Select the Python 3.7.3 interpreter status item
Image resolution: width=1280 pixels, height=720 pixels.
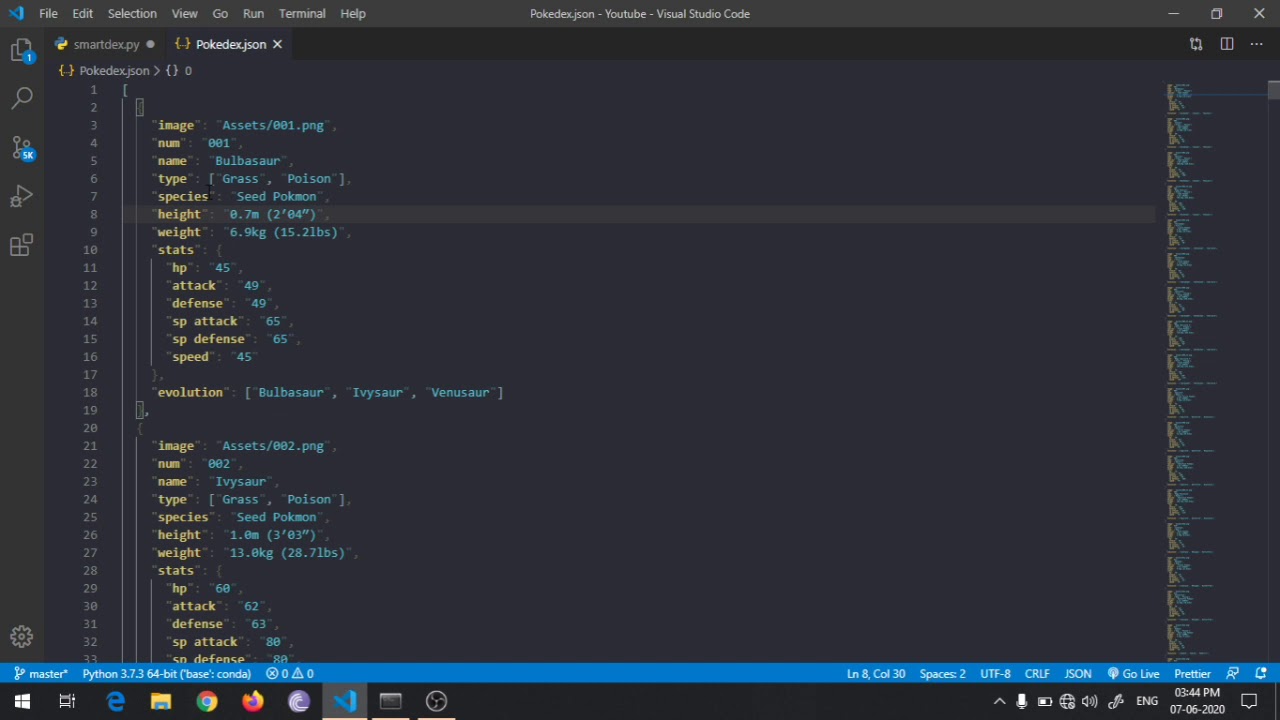166,674
